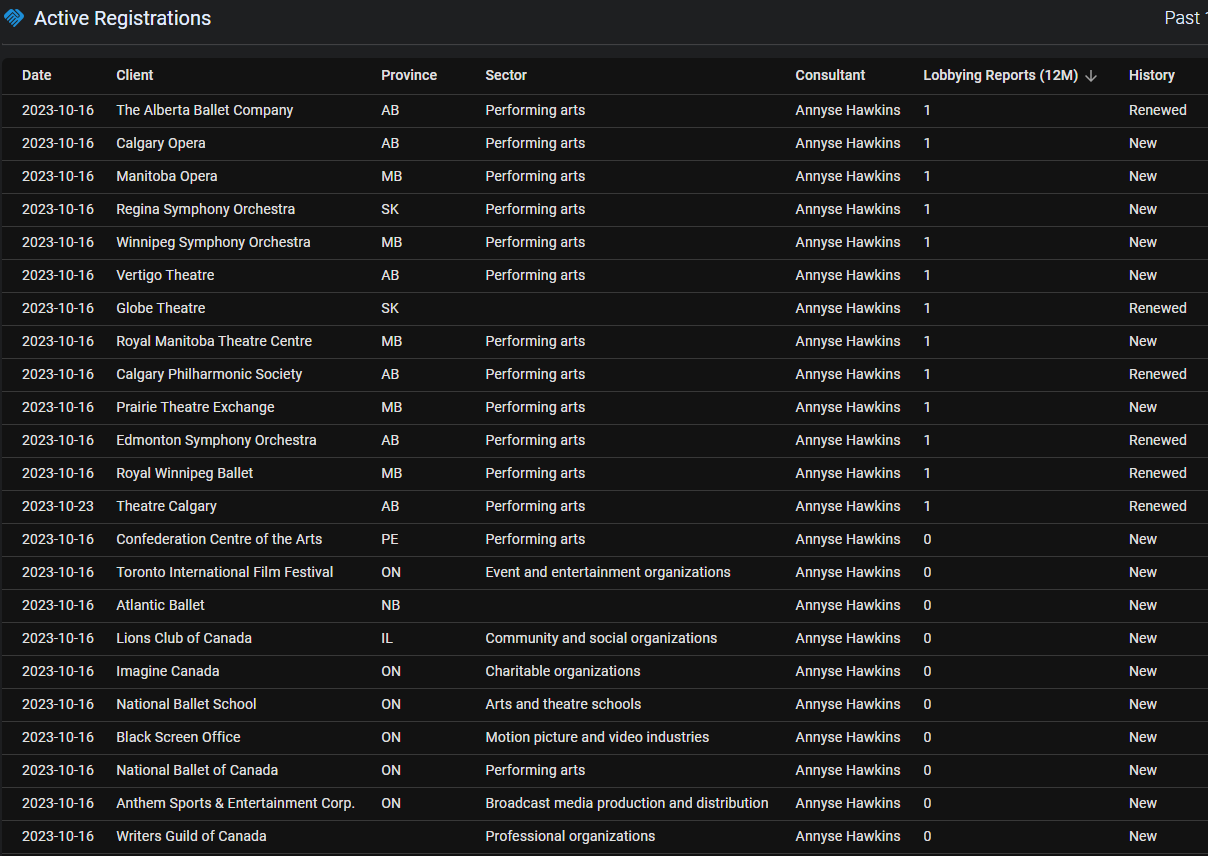
Task: Click Motion picture and video industries sector
Action: [x=597, y=737]
